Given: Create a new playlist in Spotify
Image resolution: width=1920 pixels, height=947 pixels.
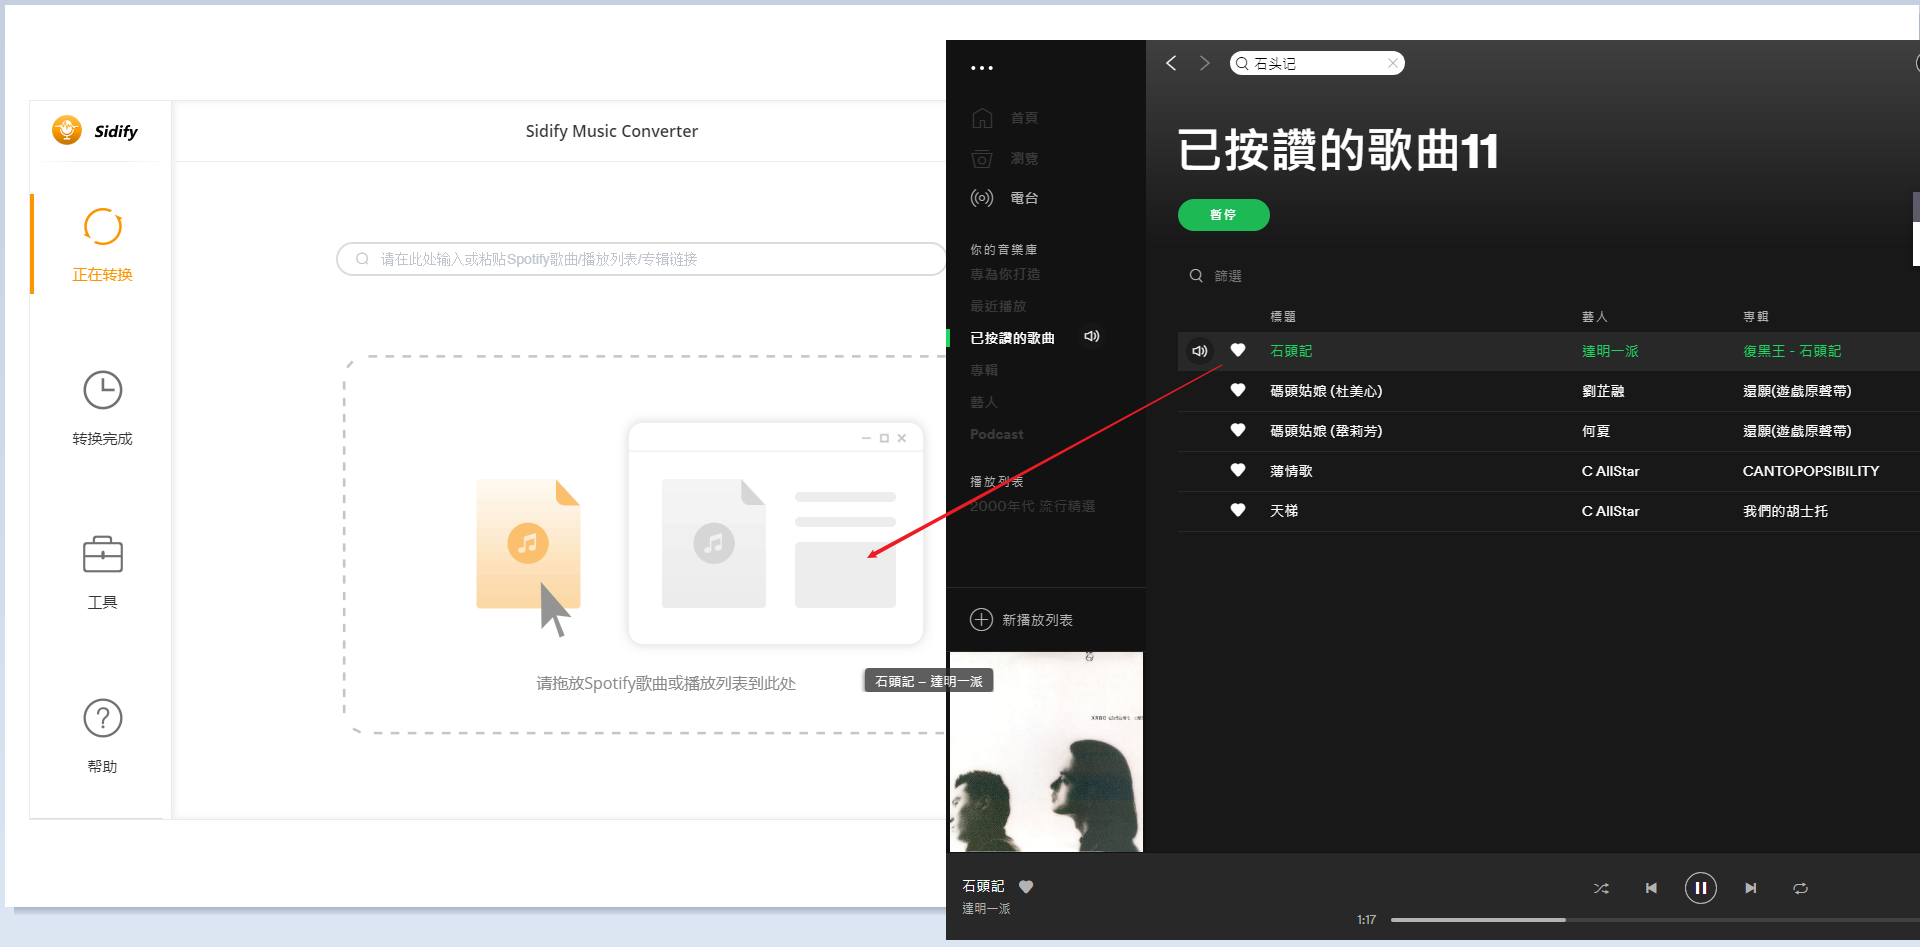Looking at the screenshot, I should point(1037,620).
